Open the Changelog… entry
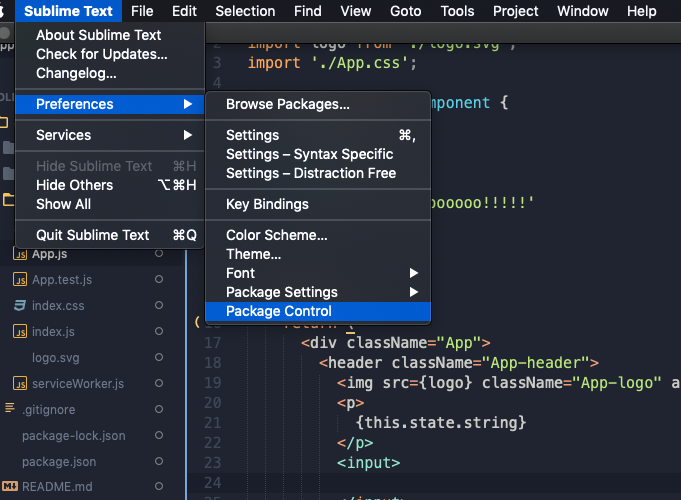Image resolution: width=681 pixels, height=500 pixels. pos(109,73)
